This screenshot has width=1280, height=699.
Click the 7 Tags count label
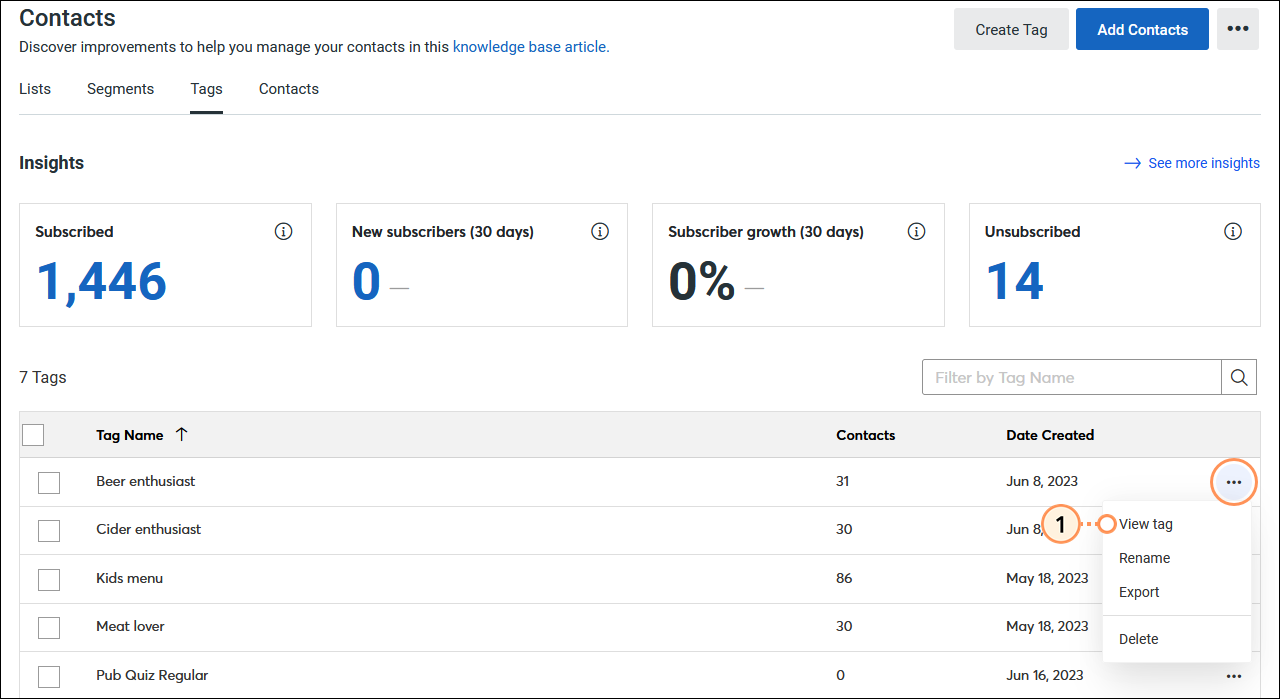click(43, 377)
